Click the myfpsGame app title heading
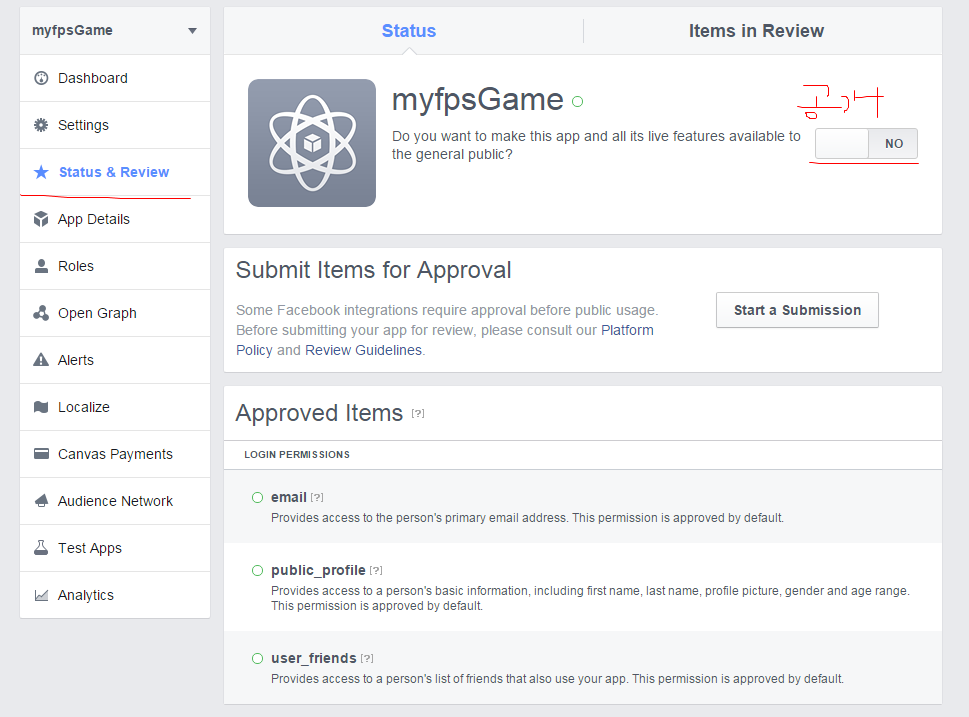Image resolution: width=969 pixels, height=717 pixels. (478, 100)
